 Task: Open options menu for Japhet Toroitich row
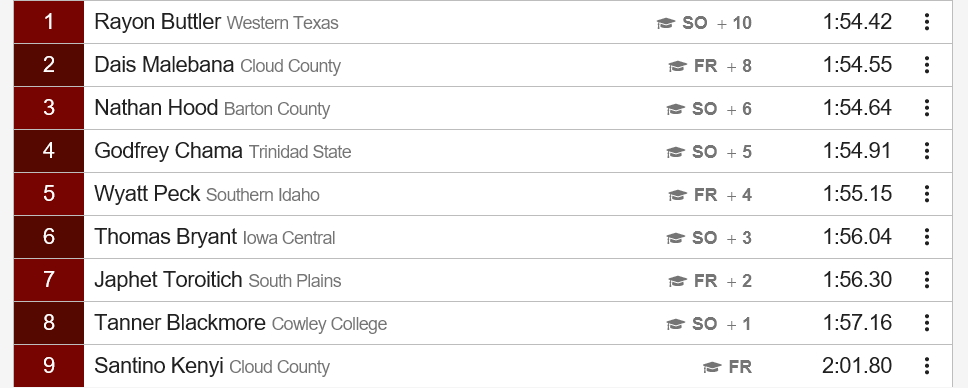pos(927,280)
